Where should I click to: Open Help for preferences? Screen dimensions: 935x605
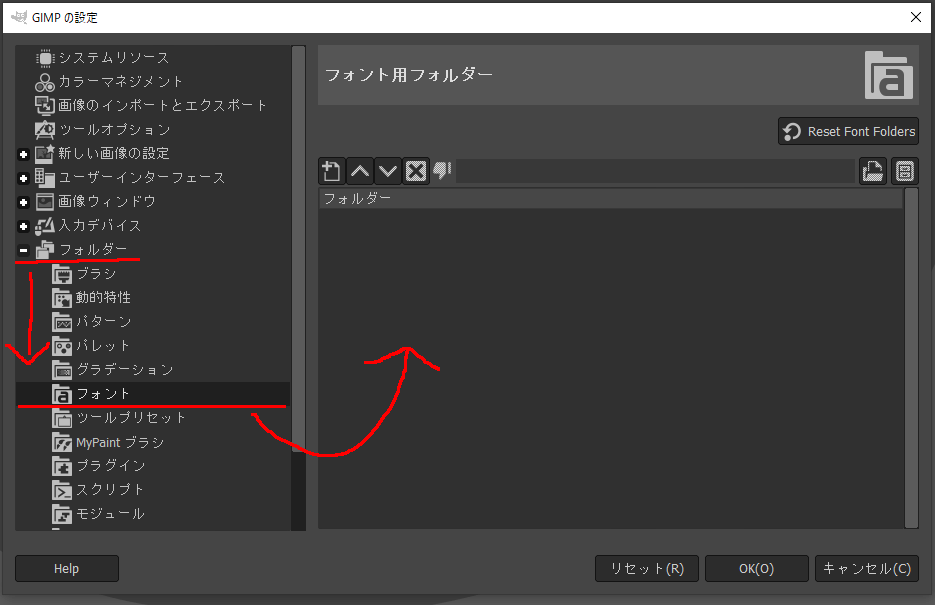click(67, 569)
